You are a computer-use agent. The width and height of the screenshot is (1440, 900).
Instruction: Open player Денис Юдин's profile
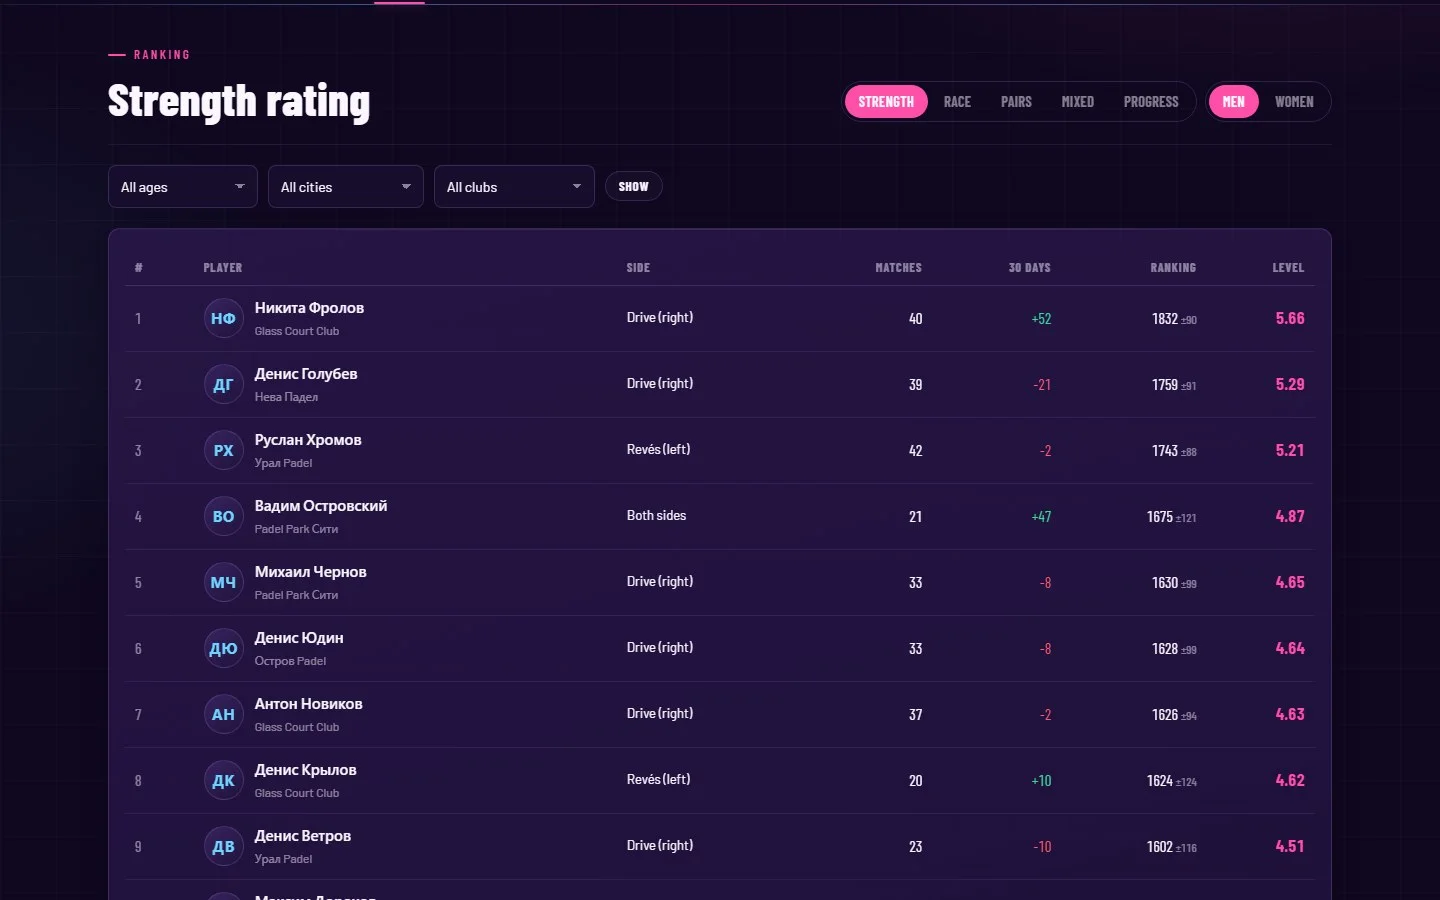pos(299,638)
